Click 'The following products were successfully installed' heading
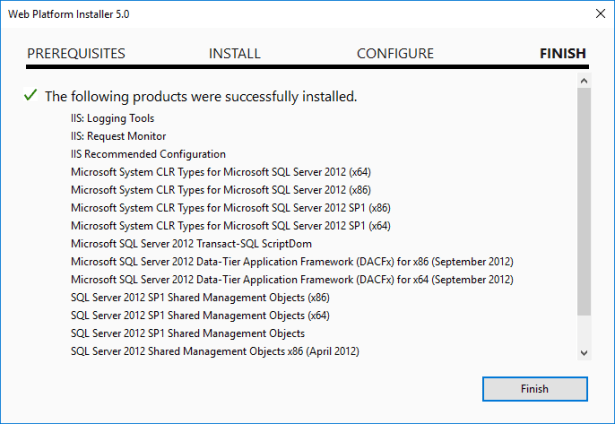Viewport: 615px width, 424px height. coord(201,96)
